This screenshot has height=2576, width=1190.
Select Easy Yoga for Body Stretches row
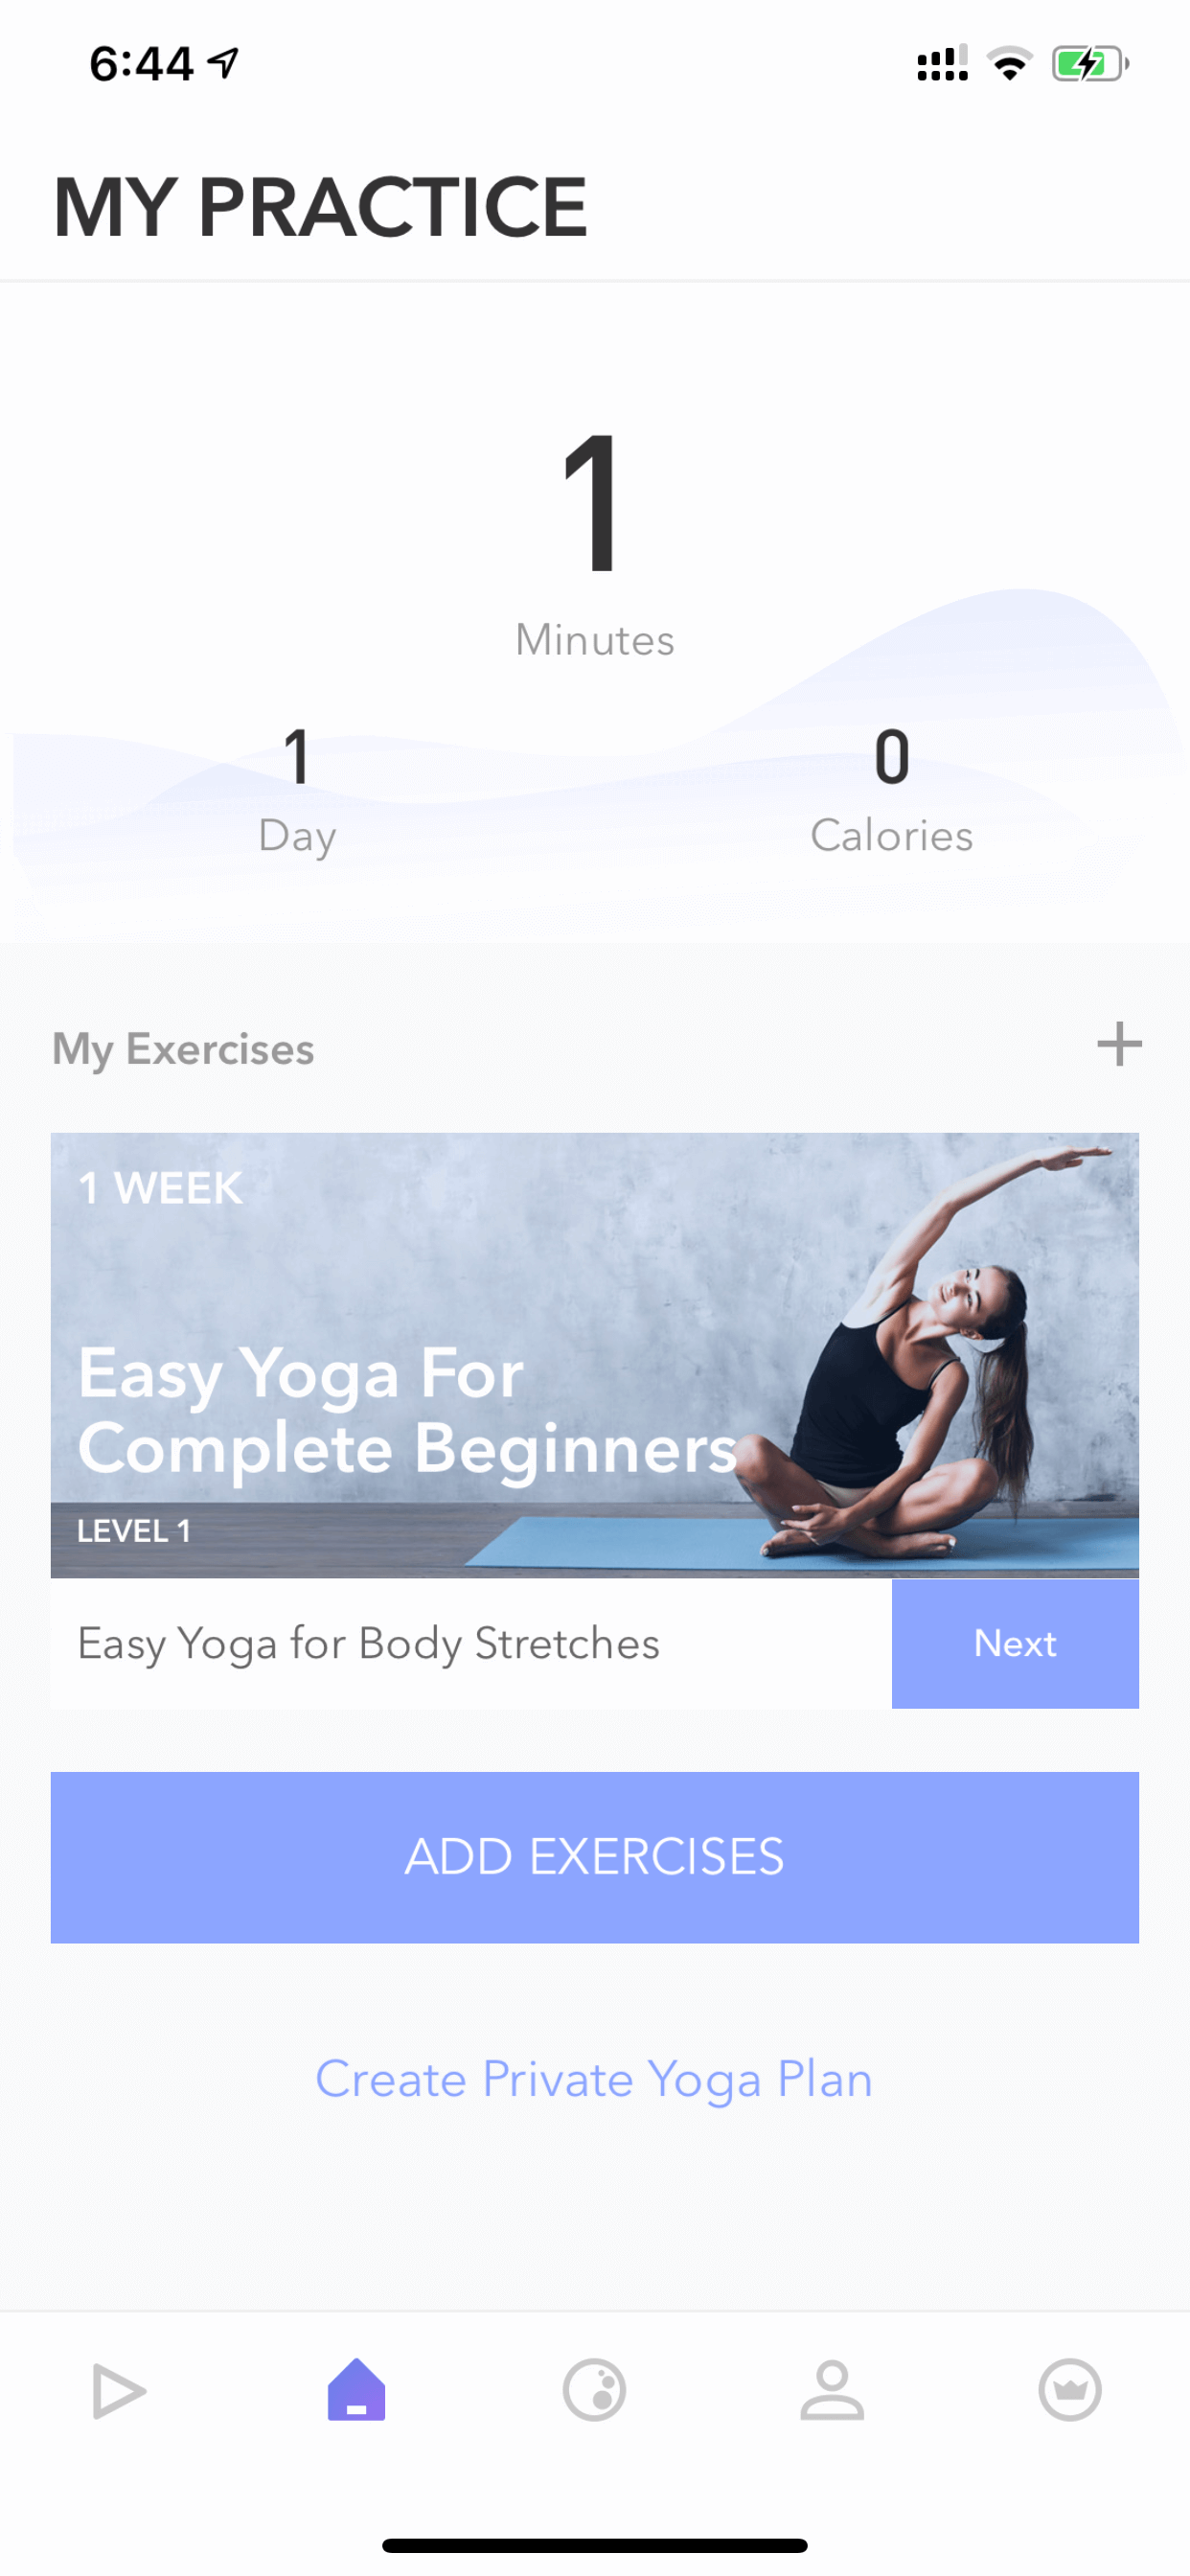471,1643
